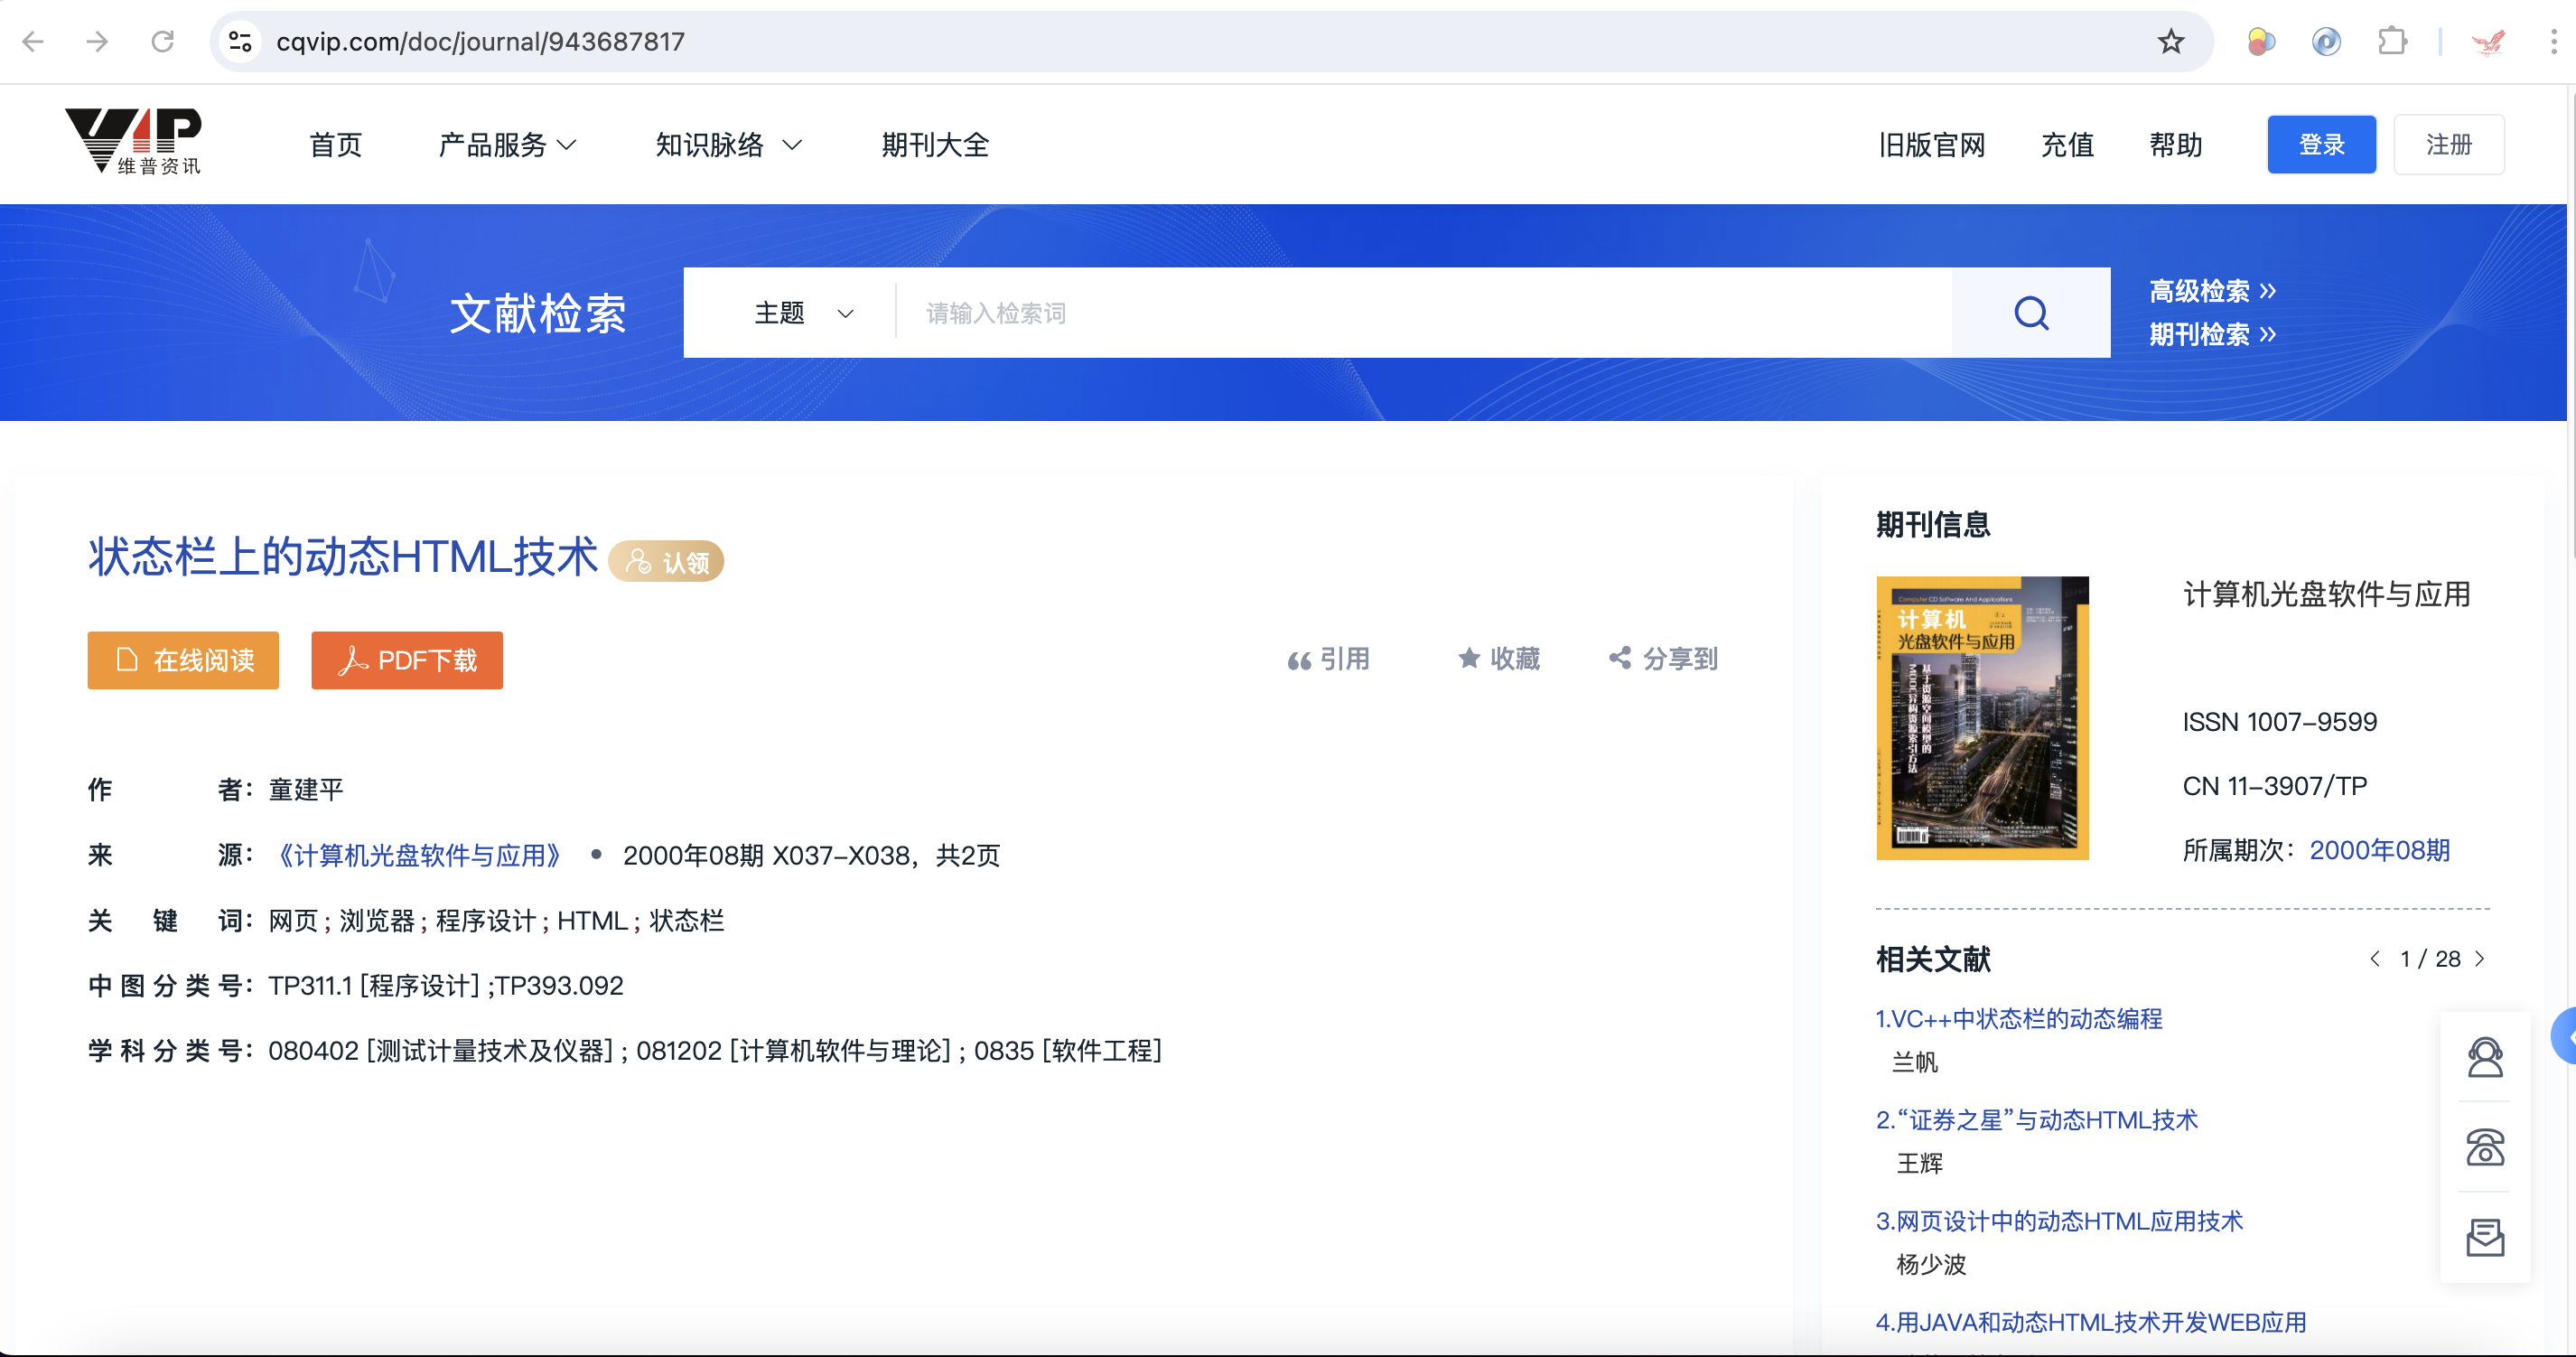
Task: Click the search input to enter keywords
Action: [x=1300, y=312]
